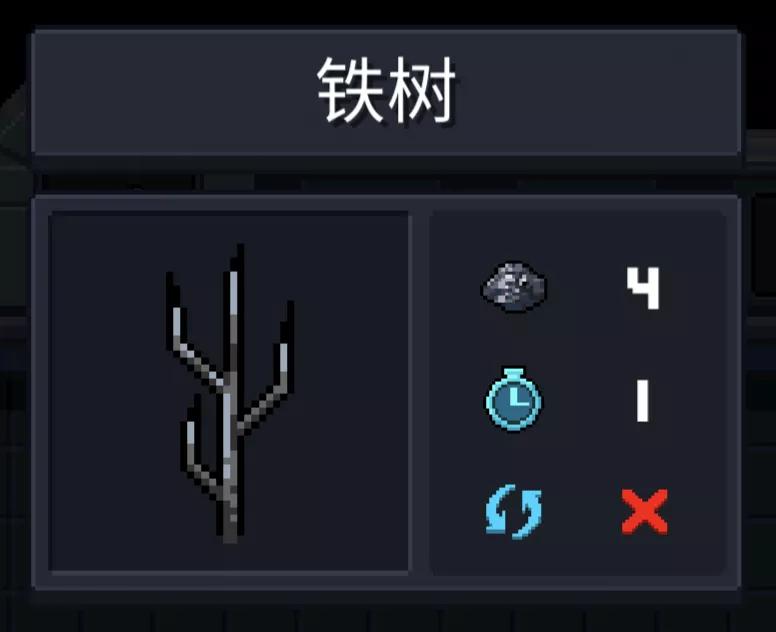Click the red X cancel icon
776x632 pixels.
click(644, 512)
